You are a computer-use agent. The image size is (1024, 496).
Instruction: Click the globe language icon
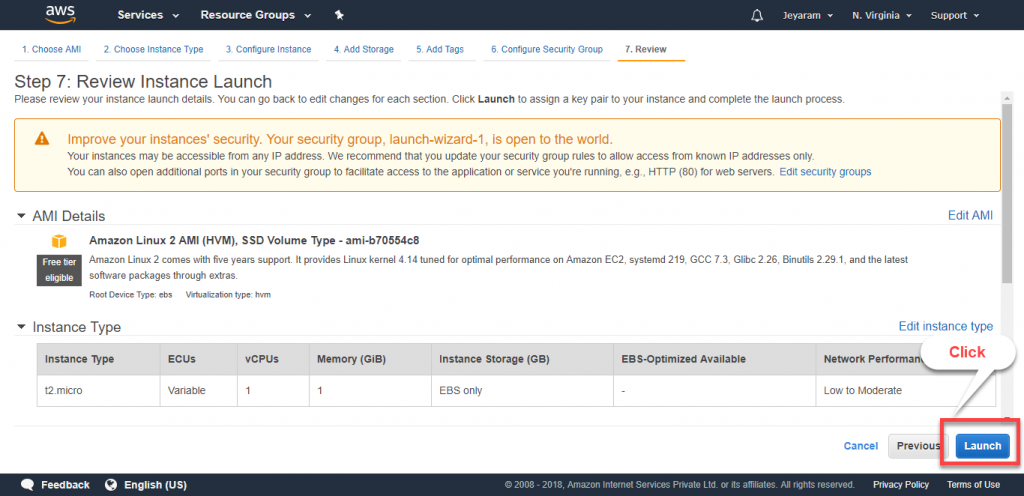coord(111,485)
